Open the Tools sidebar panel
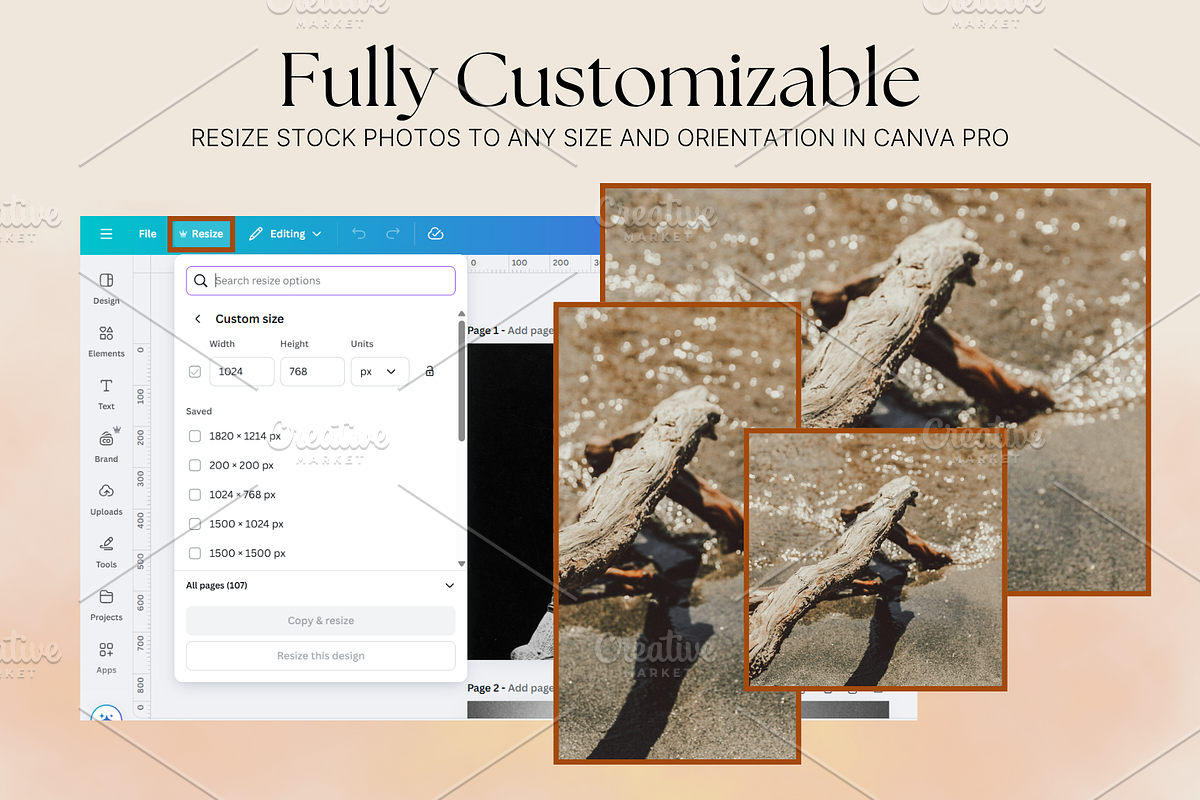Image resolution: width=1200 pixels, height=800 pixels. pos(106,552)
